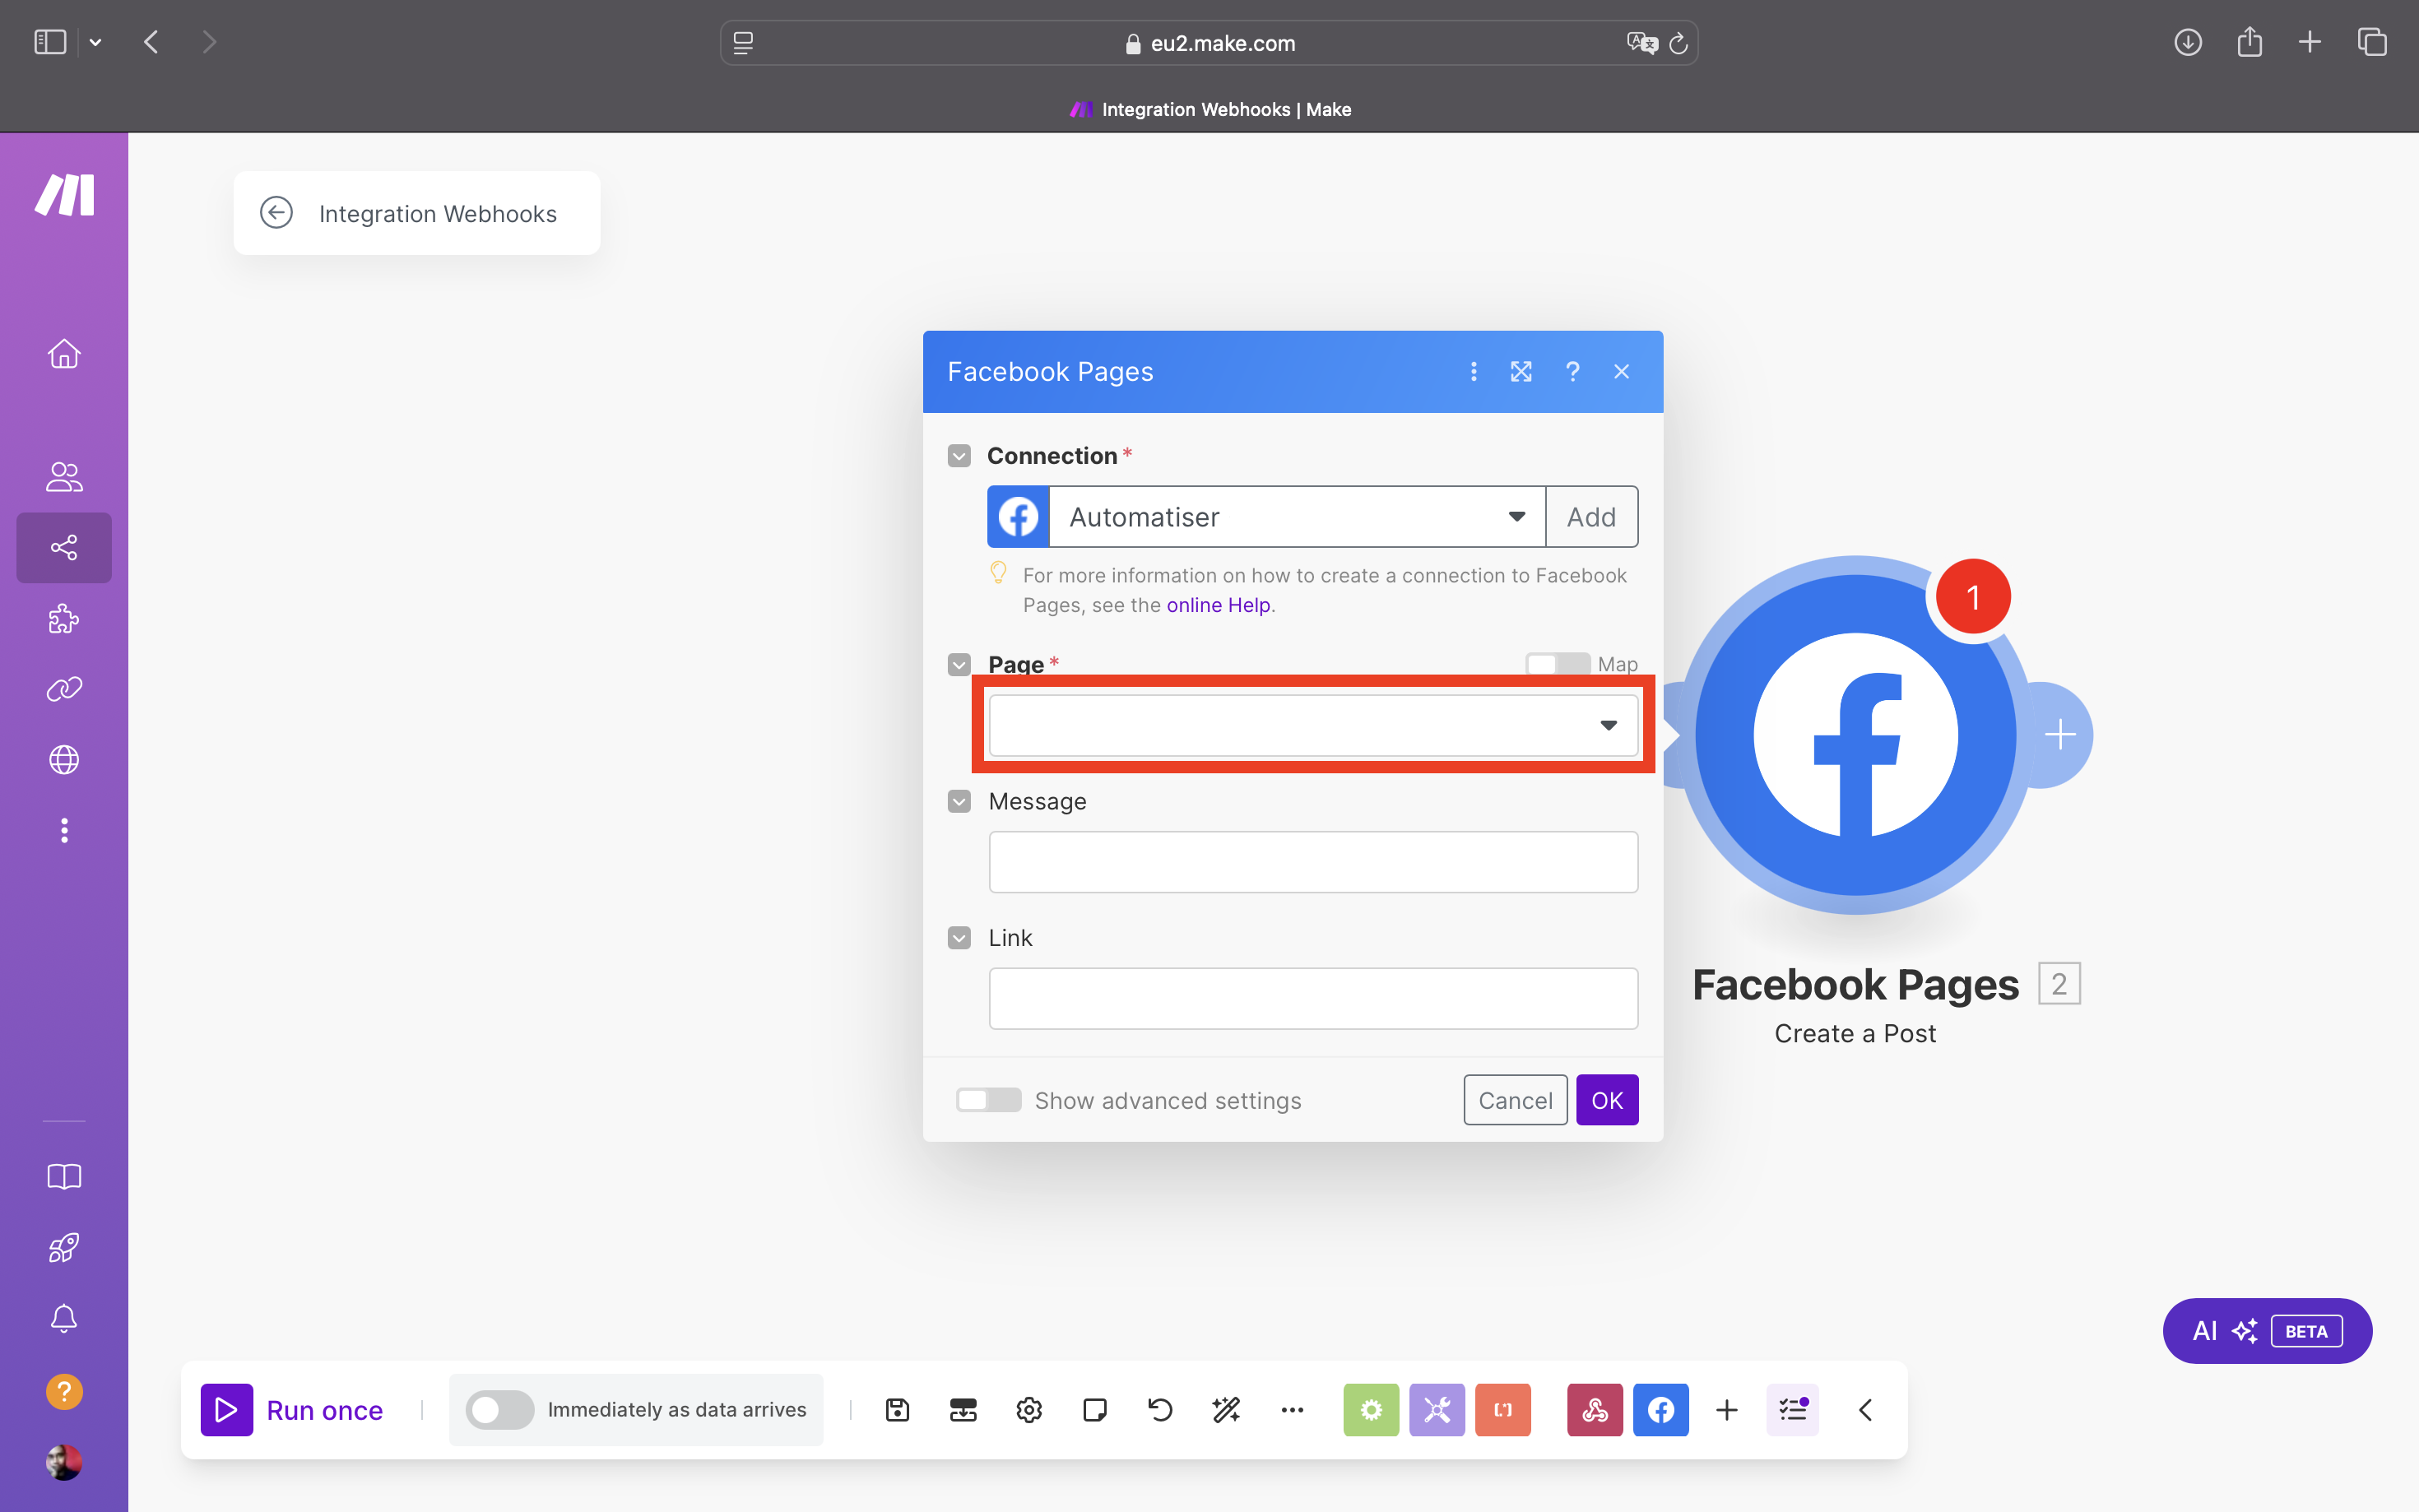Open the browser sidebar menu chevron
Screen dimensions: 2419x1512
click(x=95, y=42)
